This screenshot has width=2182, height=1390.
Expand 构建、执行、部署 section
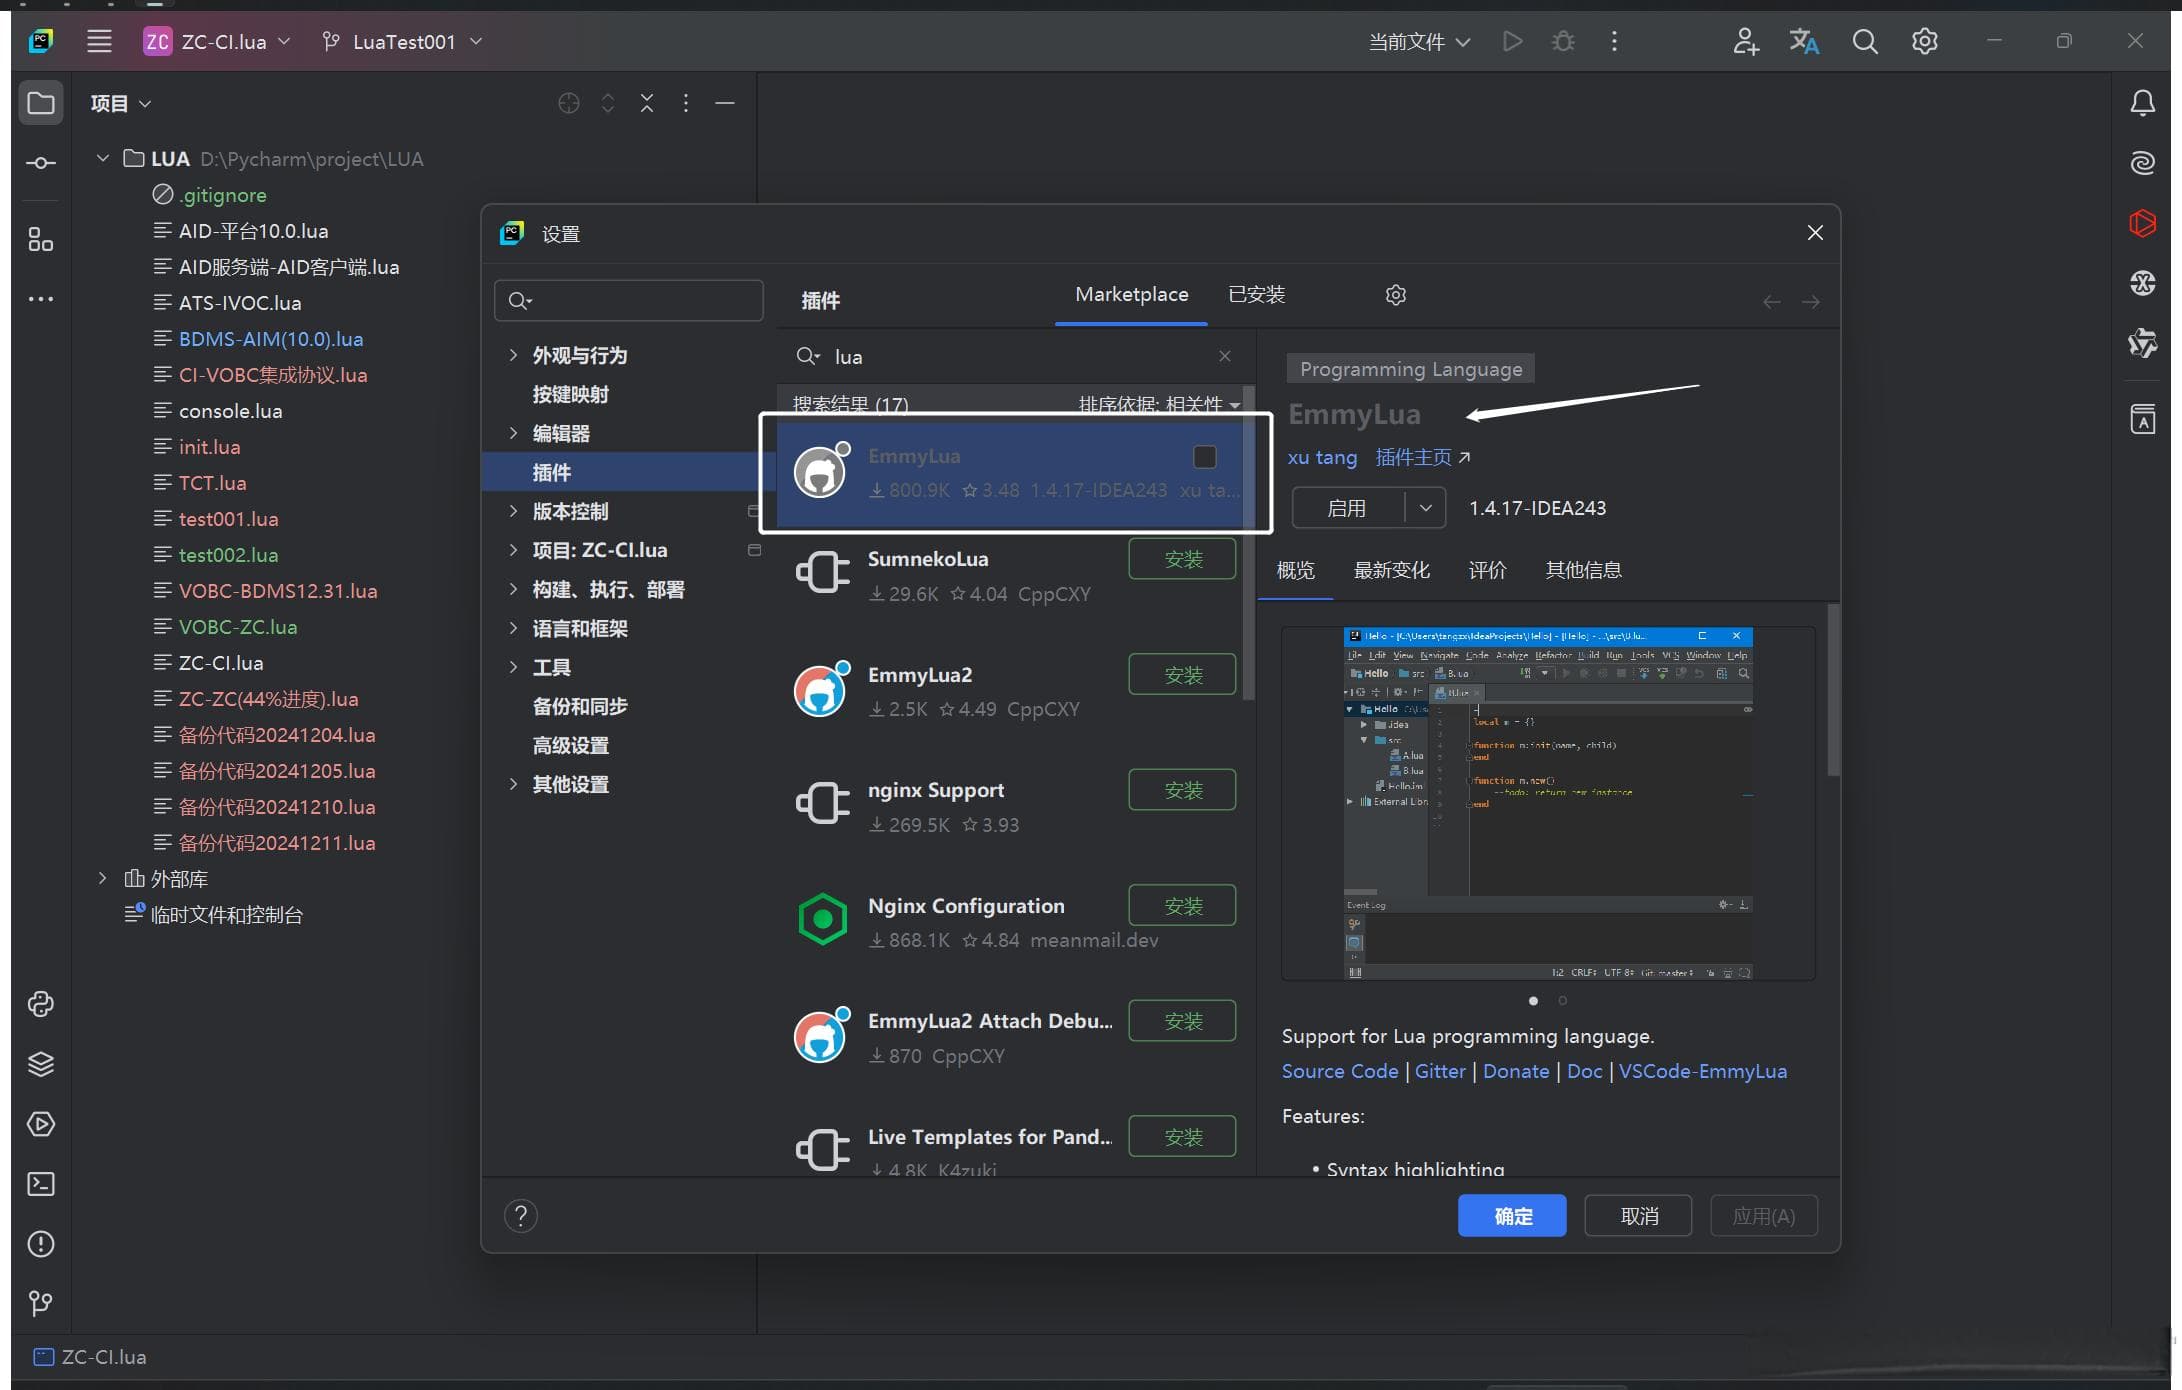513,589
